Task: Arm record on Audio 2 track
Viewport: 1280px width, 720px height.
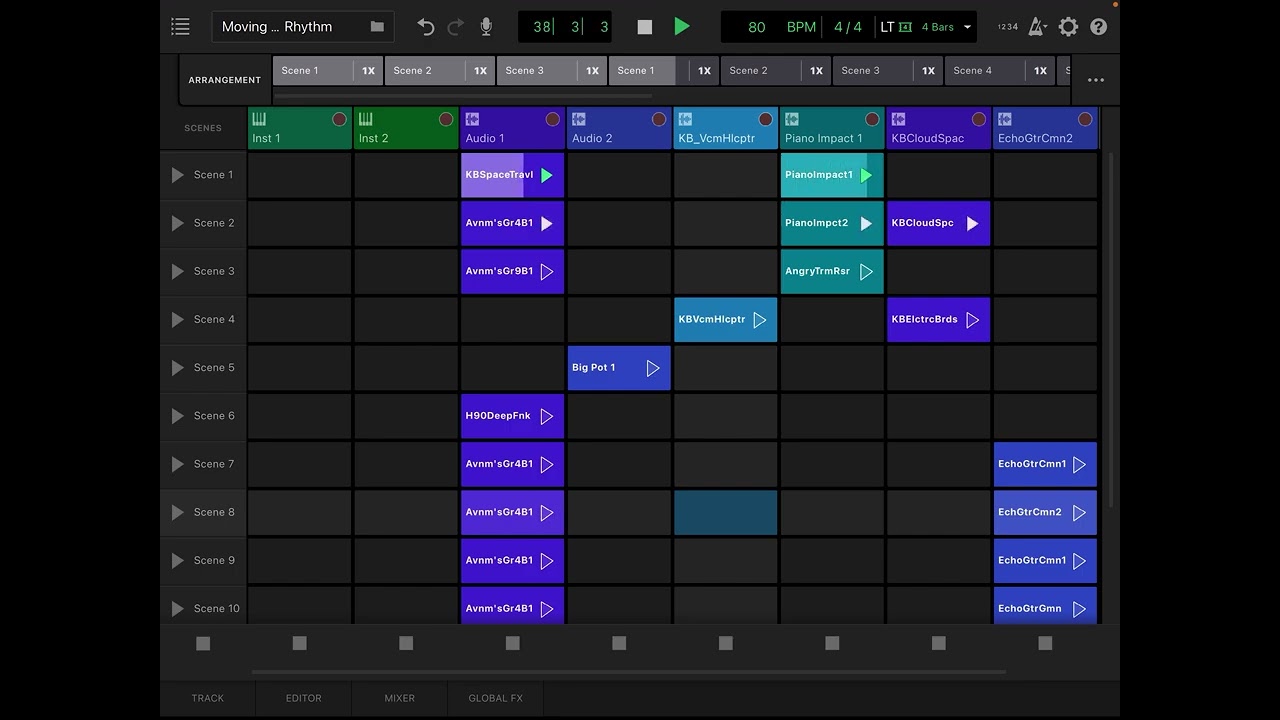Action: pos(659,119)
